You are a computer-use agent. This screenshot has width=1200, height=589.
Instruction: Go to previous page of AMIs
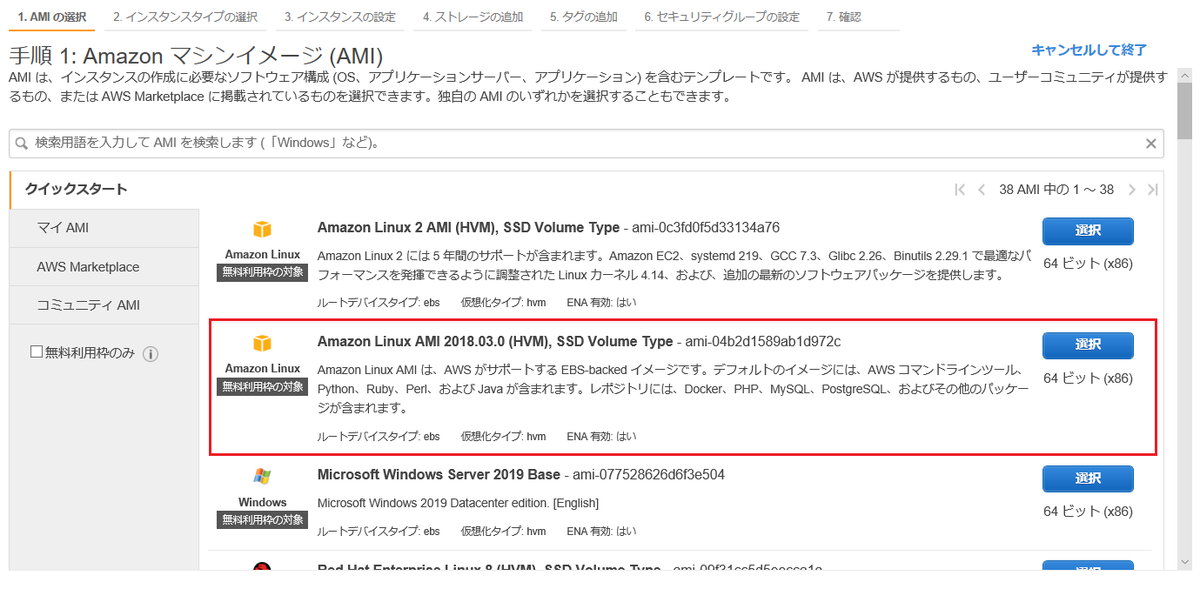982,190
